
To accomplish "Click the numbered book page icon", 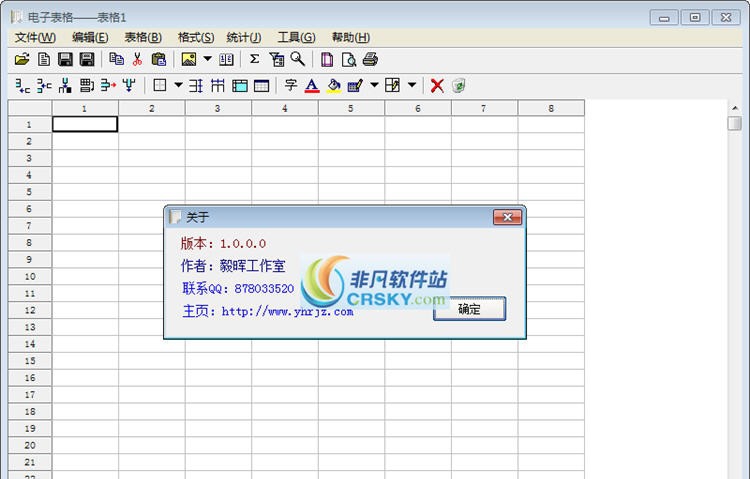I will click(226, 59).
